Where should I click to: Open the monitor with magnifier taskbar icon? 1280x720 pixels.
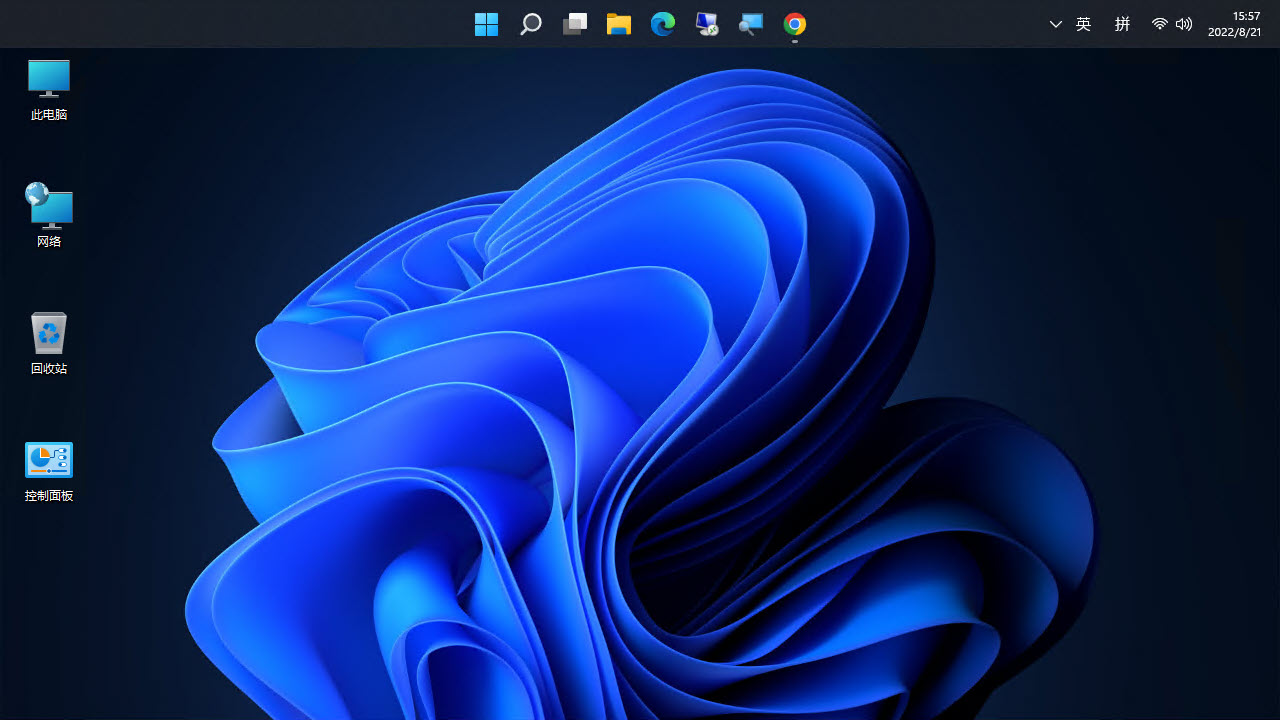point(751,24)
